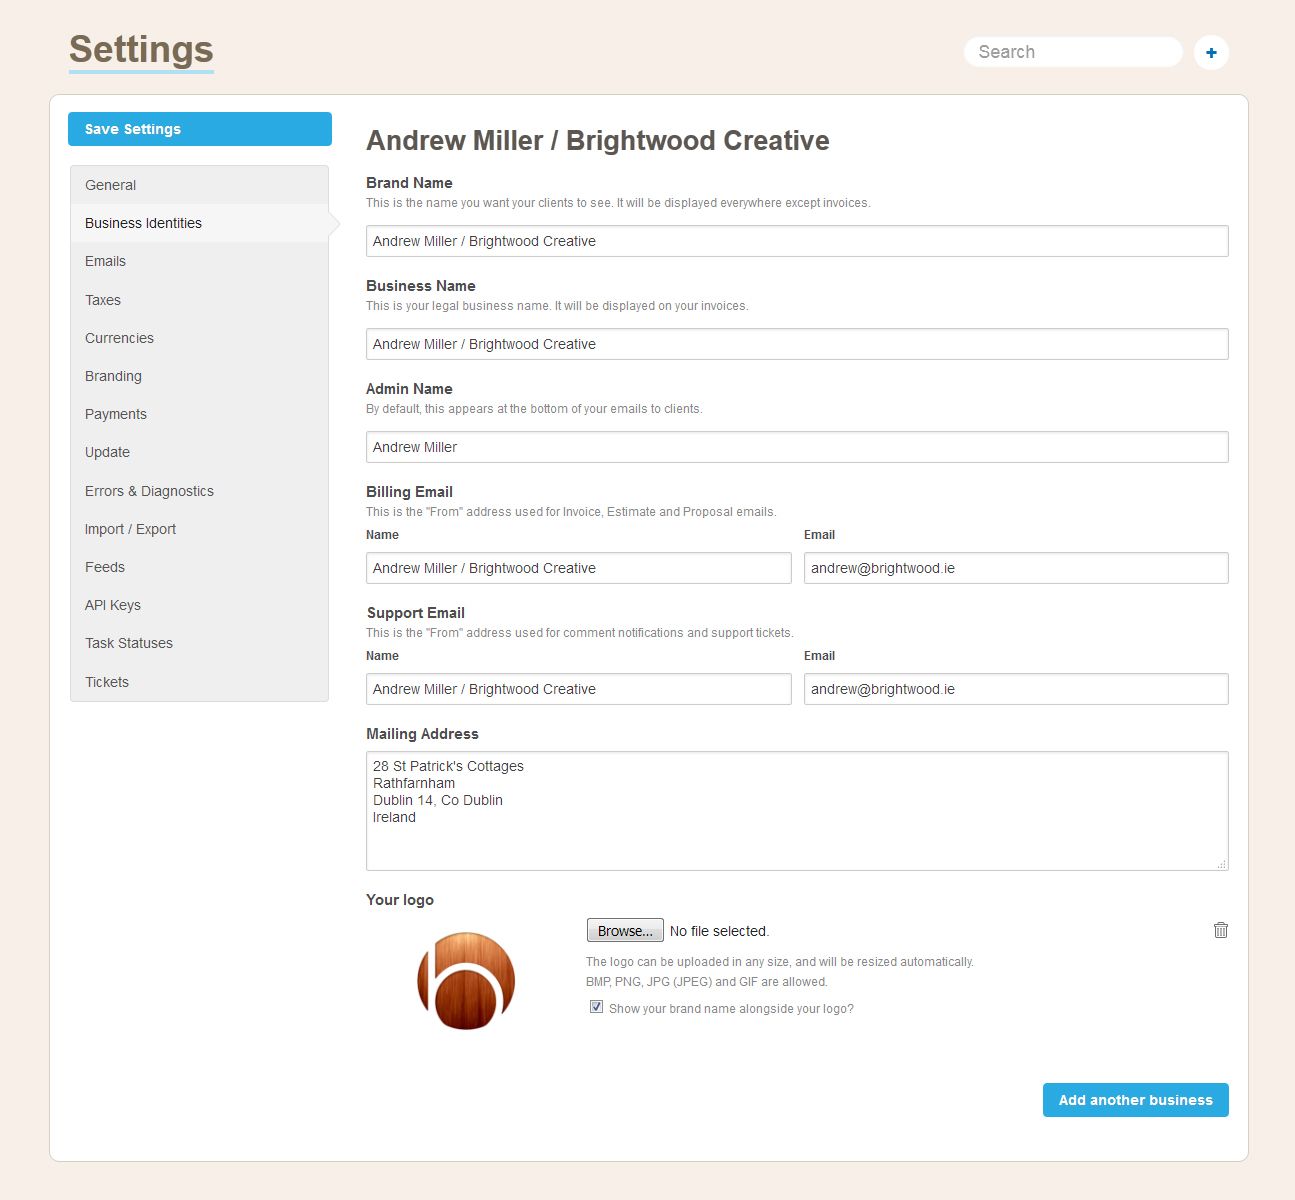Open Task Statuses settings
Image resolution: width=1295 pixels, height=1200 pixels.
(x=199, y=643)
